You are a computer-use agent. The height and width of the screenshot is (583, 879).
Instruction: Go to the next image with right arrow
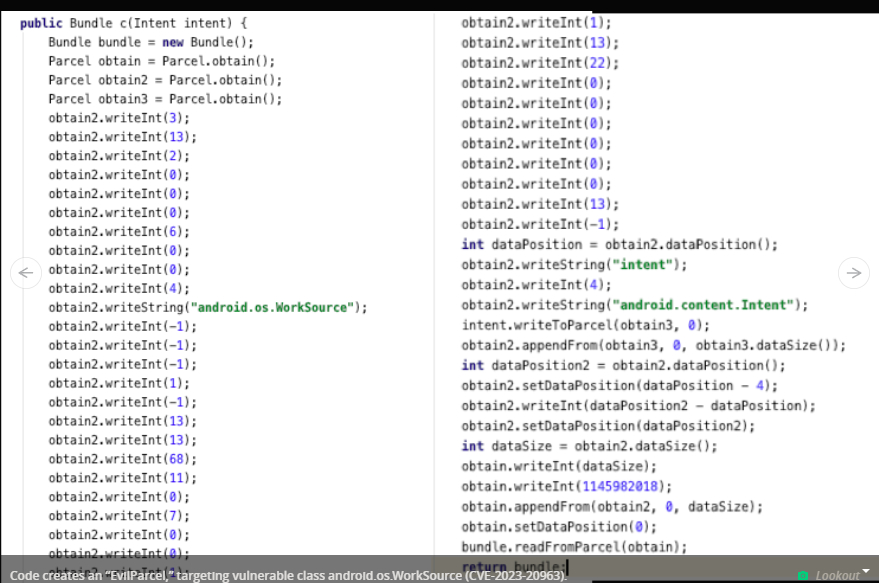tap(853, 273)
